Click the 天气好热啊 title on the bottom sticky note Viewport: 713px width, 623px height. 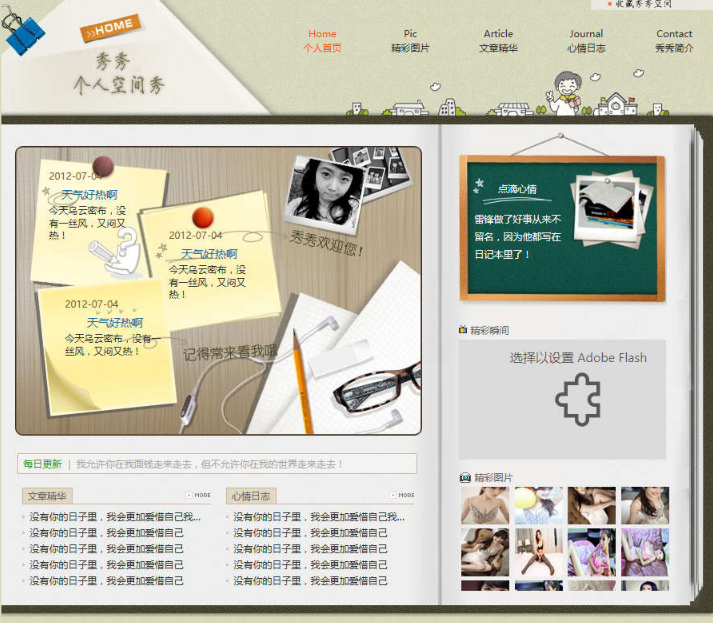coord(114,323)
